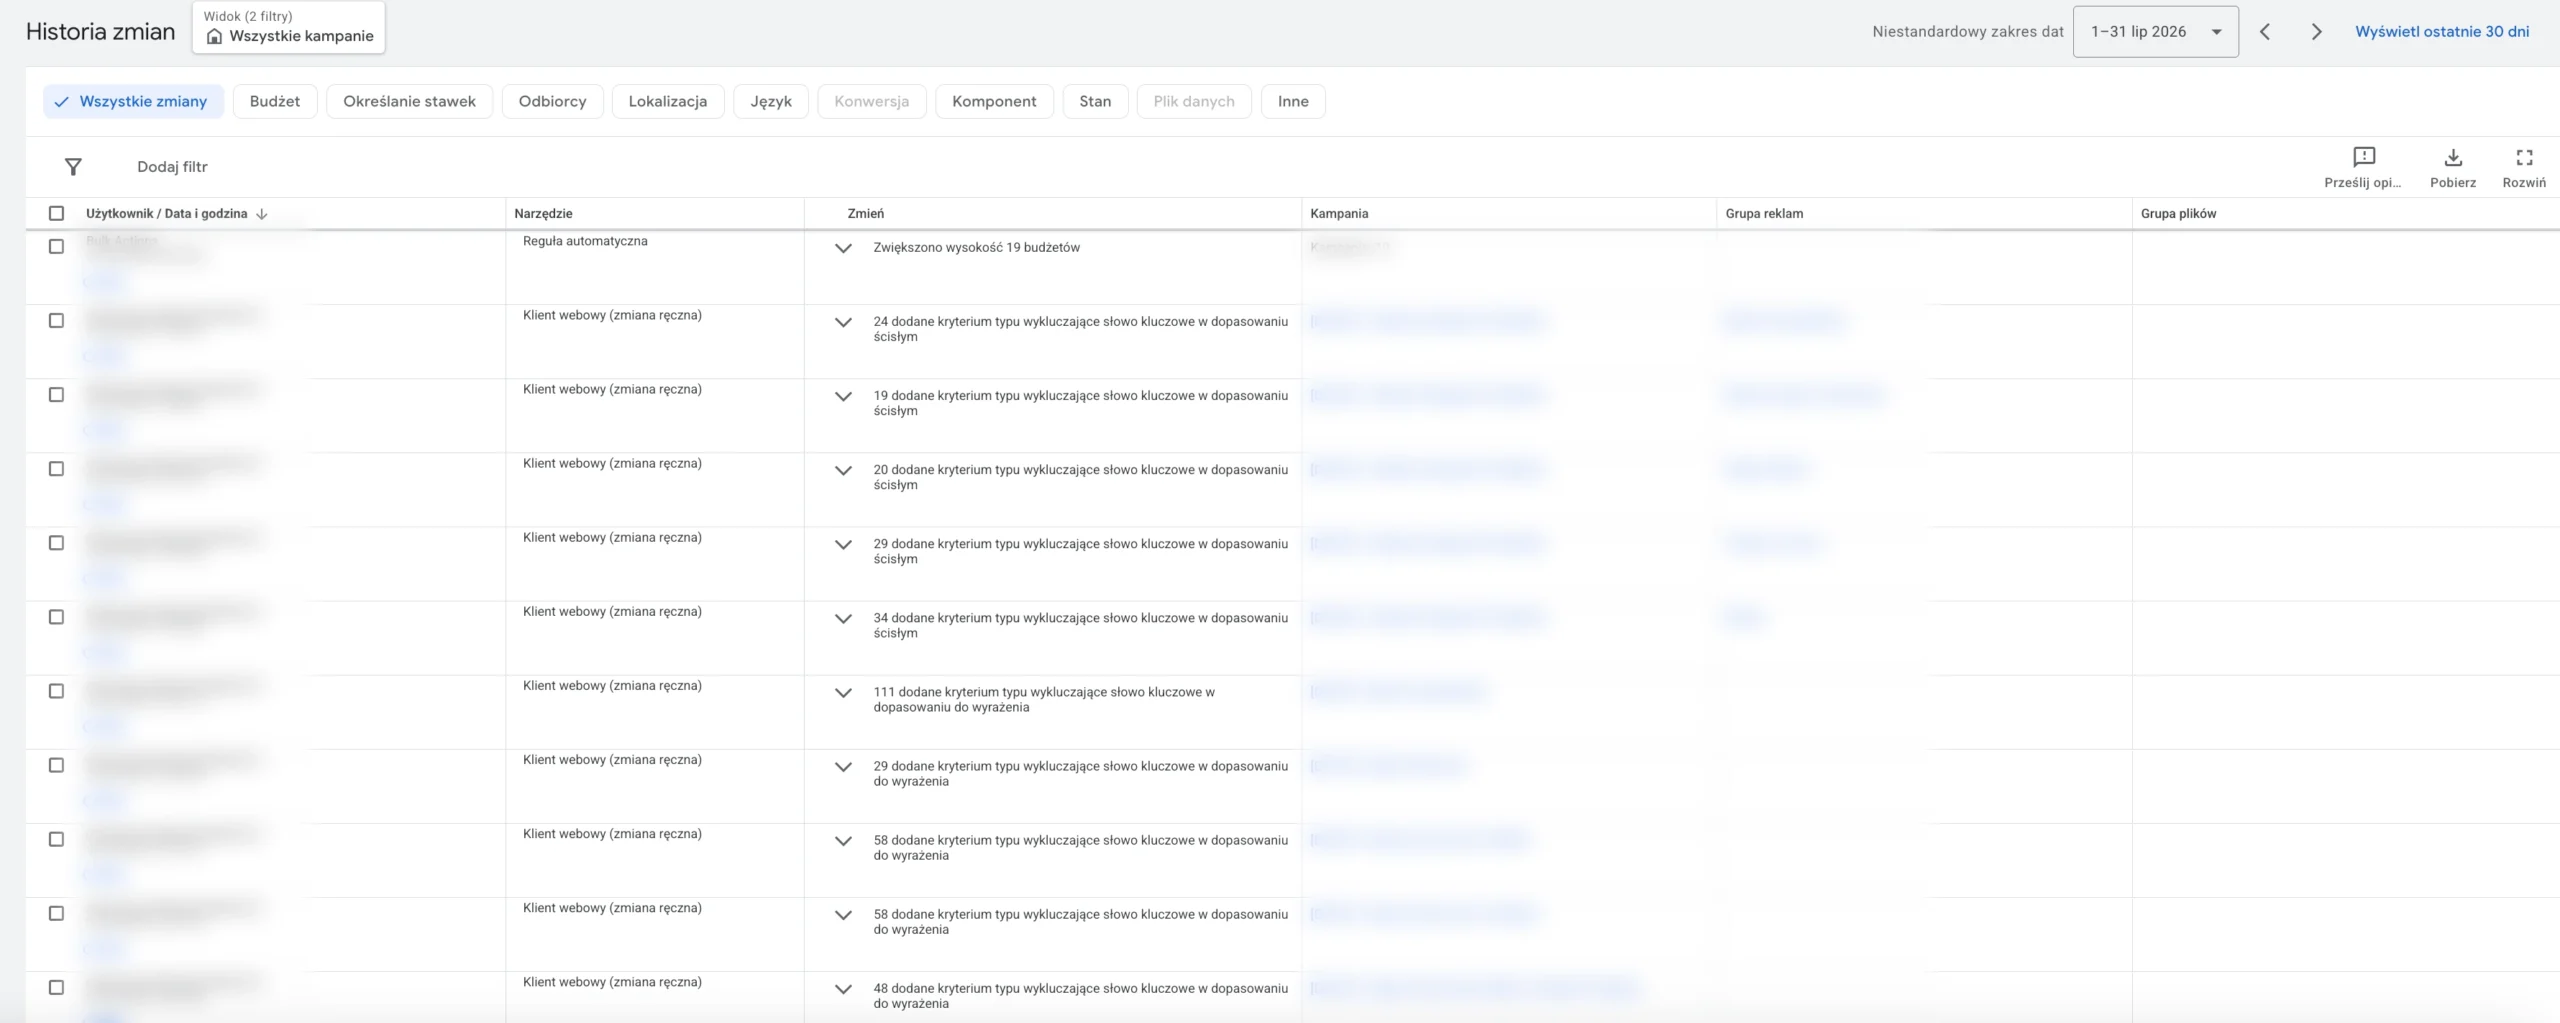
Task: Check the row with Zwiększono wysokość 19 budżetów
Action: pos(56,246)
